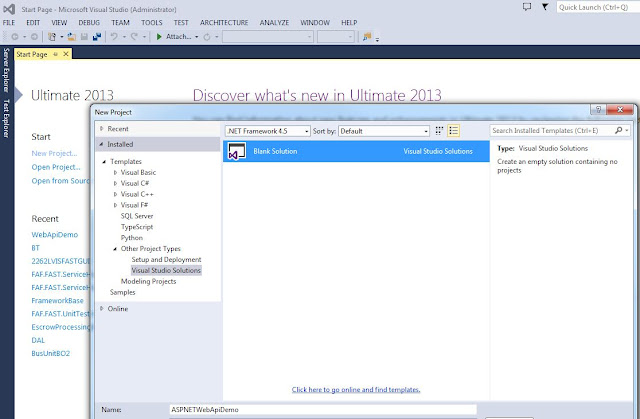Collapse the Templates tree node
Viewport: 640px width, 419px height.
(x=104, y=162)
